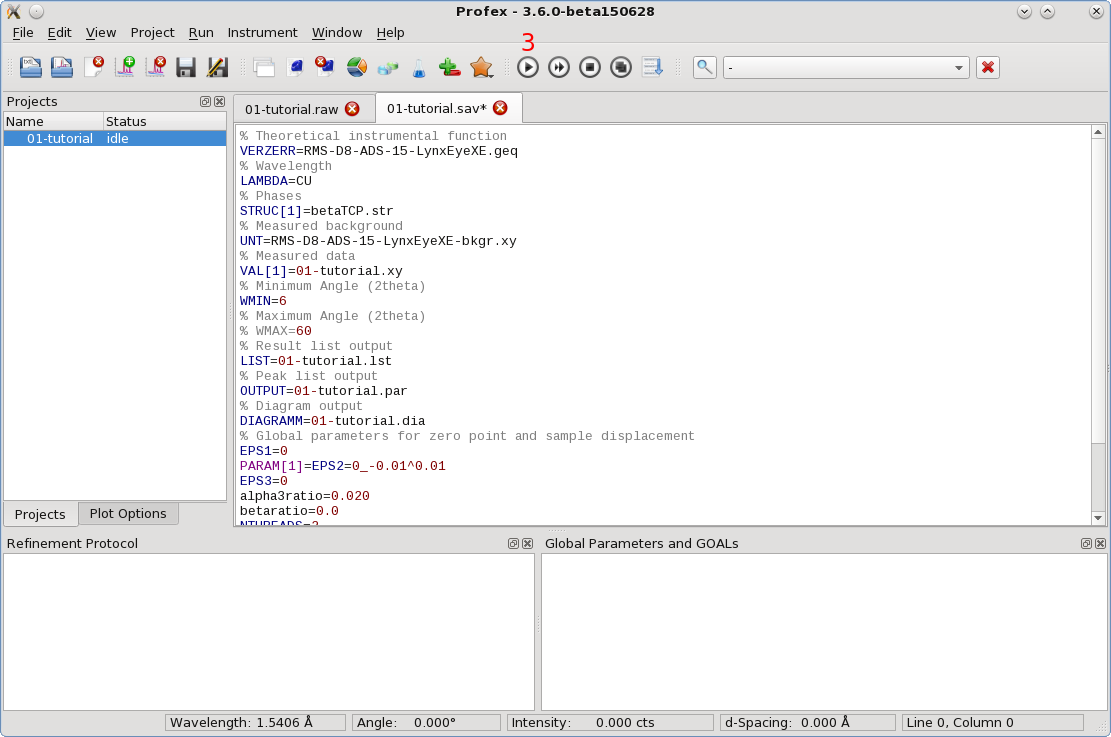Viewport: 1111px width, 737px height.
Task: Click pie chart icon in toolbar
Action: tap(357, 67)
